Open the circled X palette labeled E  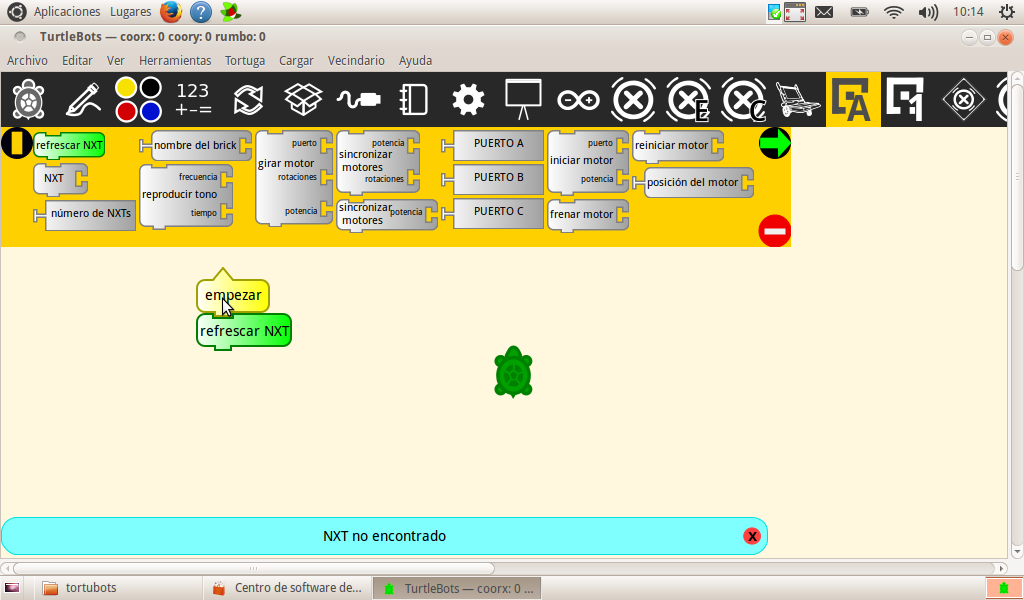pyautogui.click(x=688, y=100)
